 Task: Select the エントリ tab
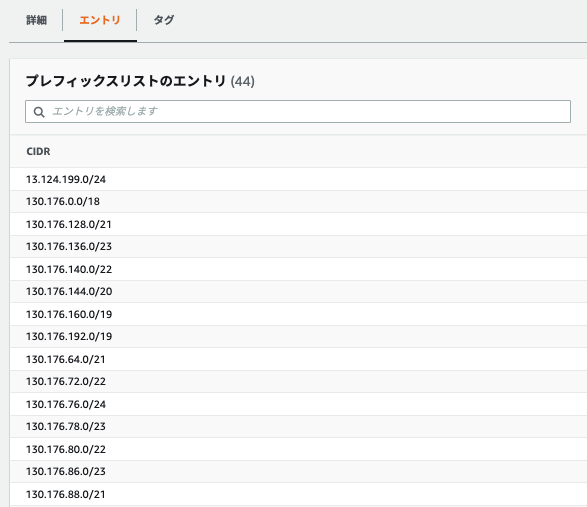click(100, 20)
